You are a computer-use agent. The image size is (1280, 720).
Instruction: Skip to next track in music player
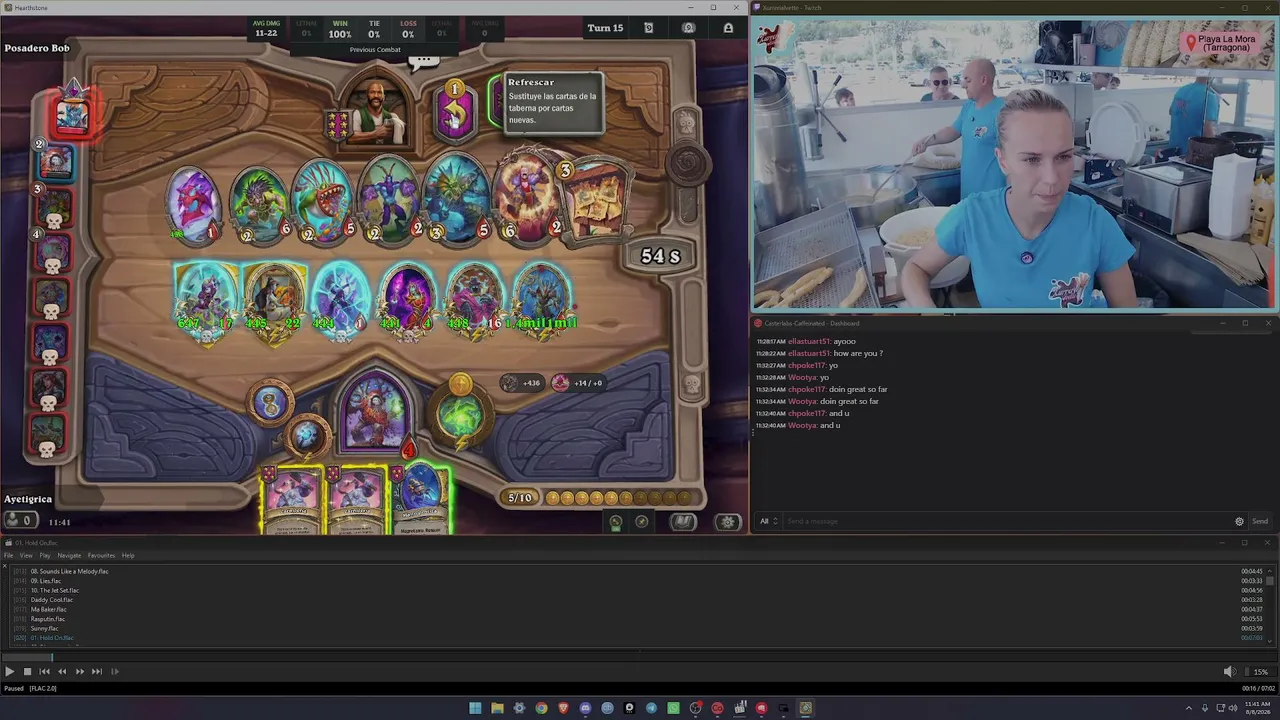pos(97,672)
